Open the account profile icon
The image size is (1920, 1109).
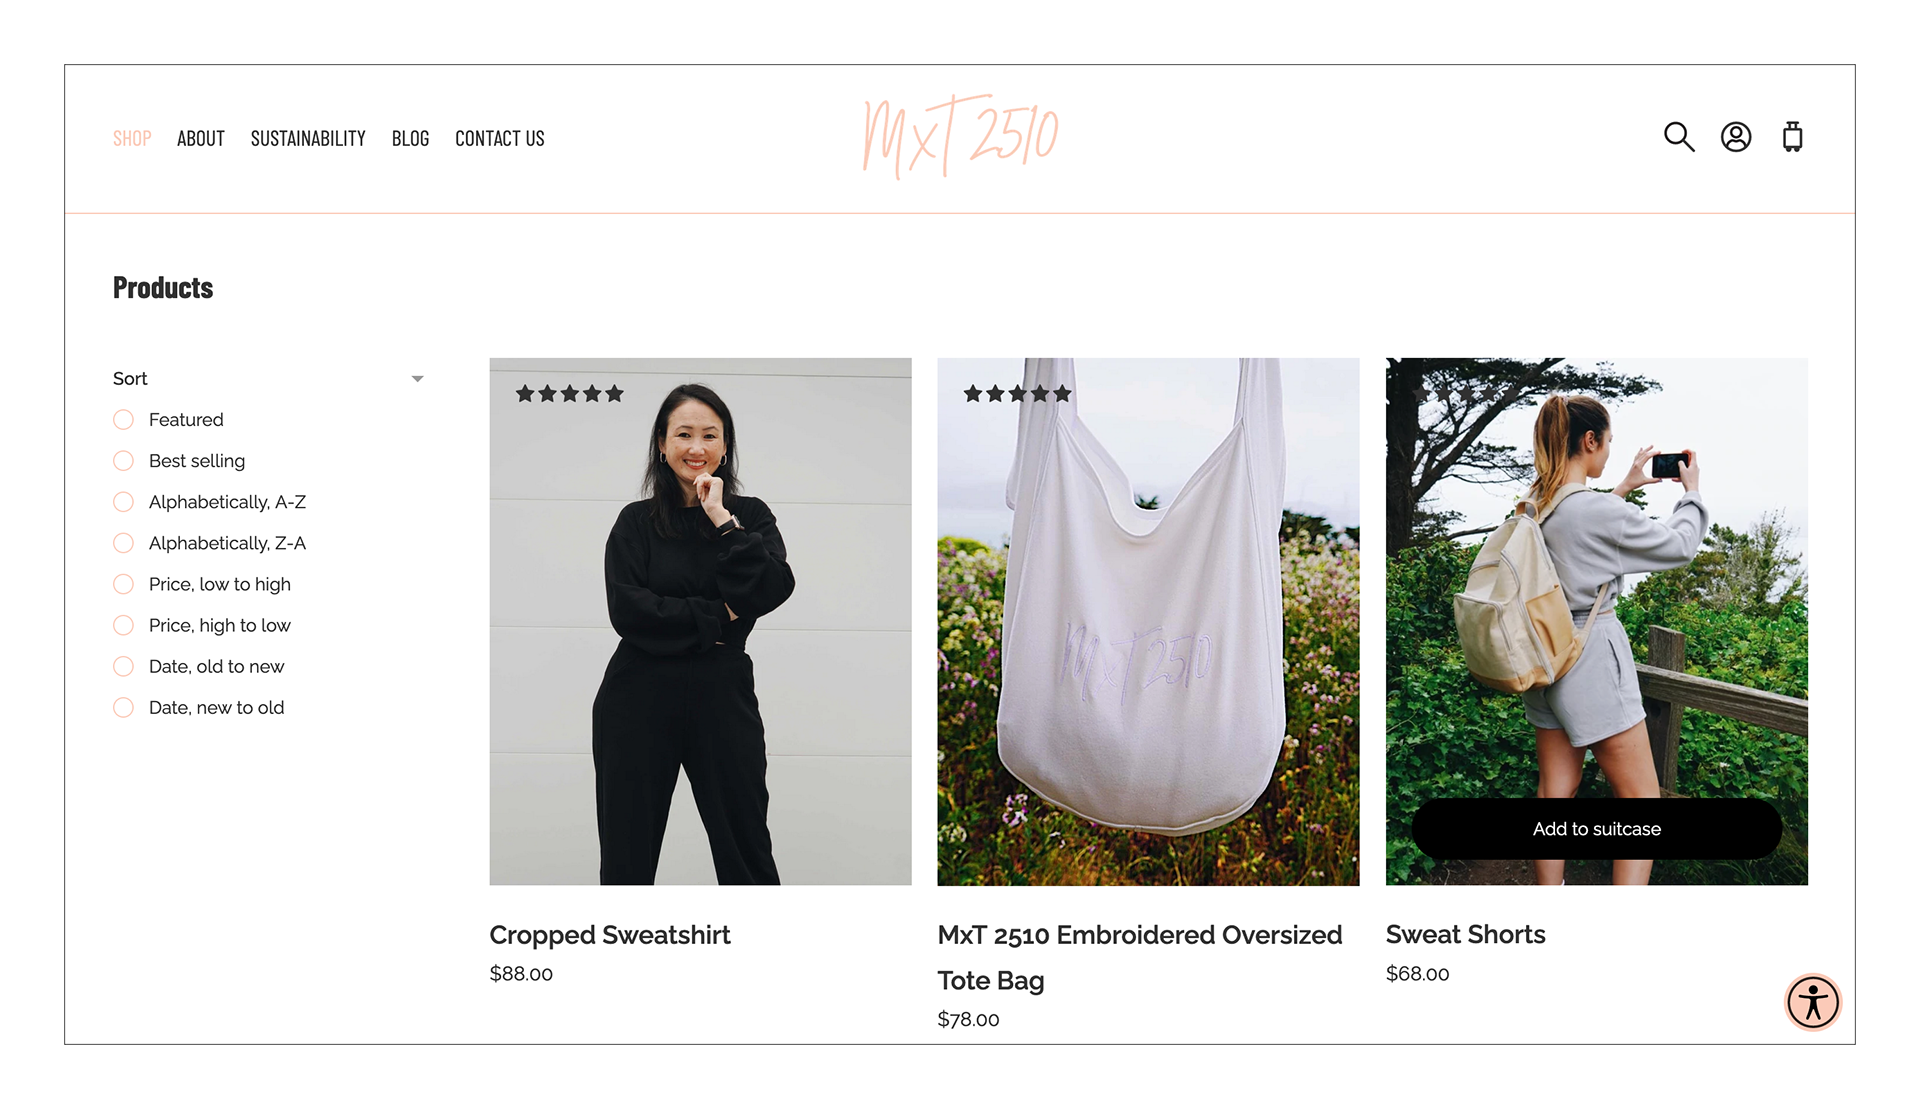(x=1736, y=137)
